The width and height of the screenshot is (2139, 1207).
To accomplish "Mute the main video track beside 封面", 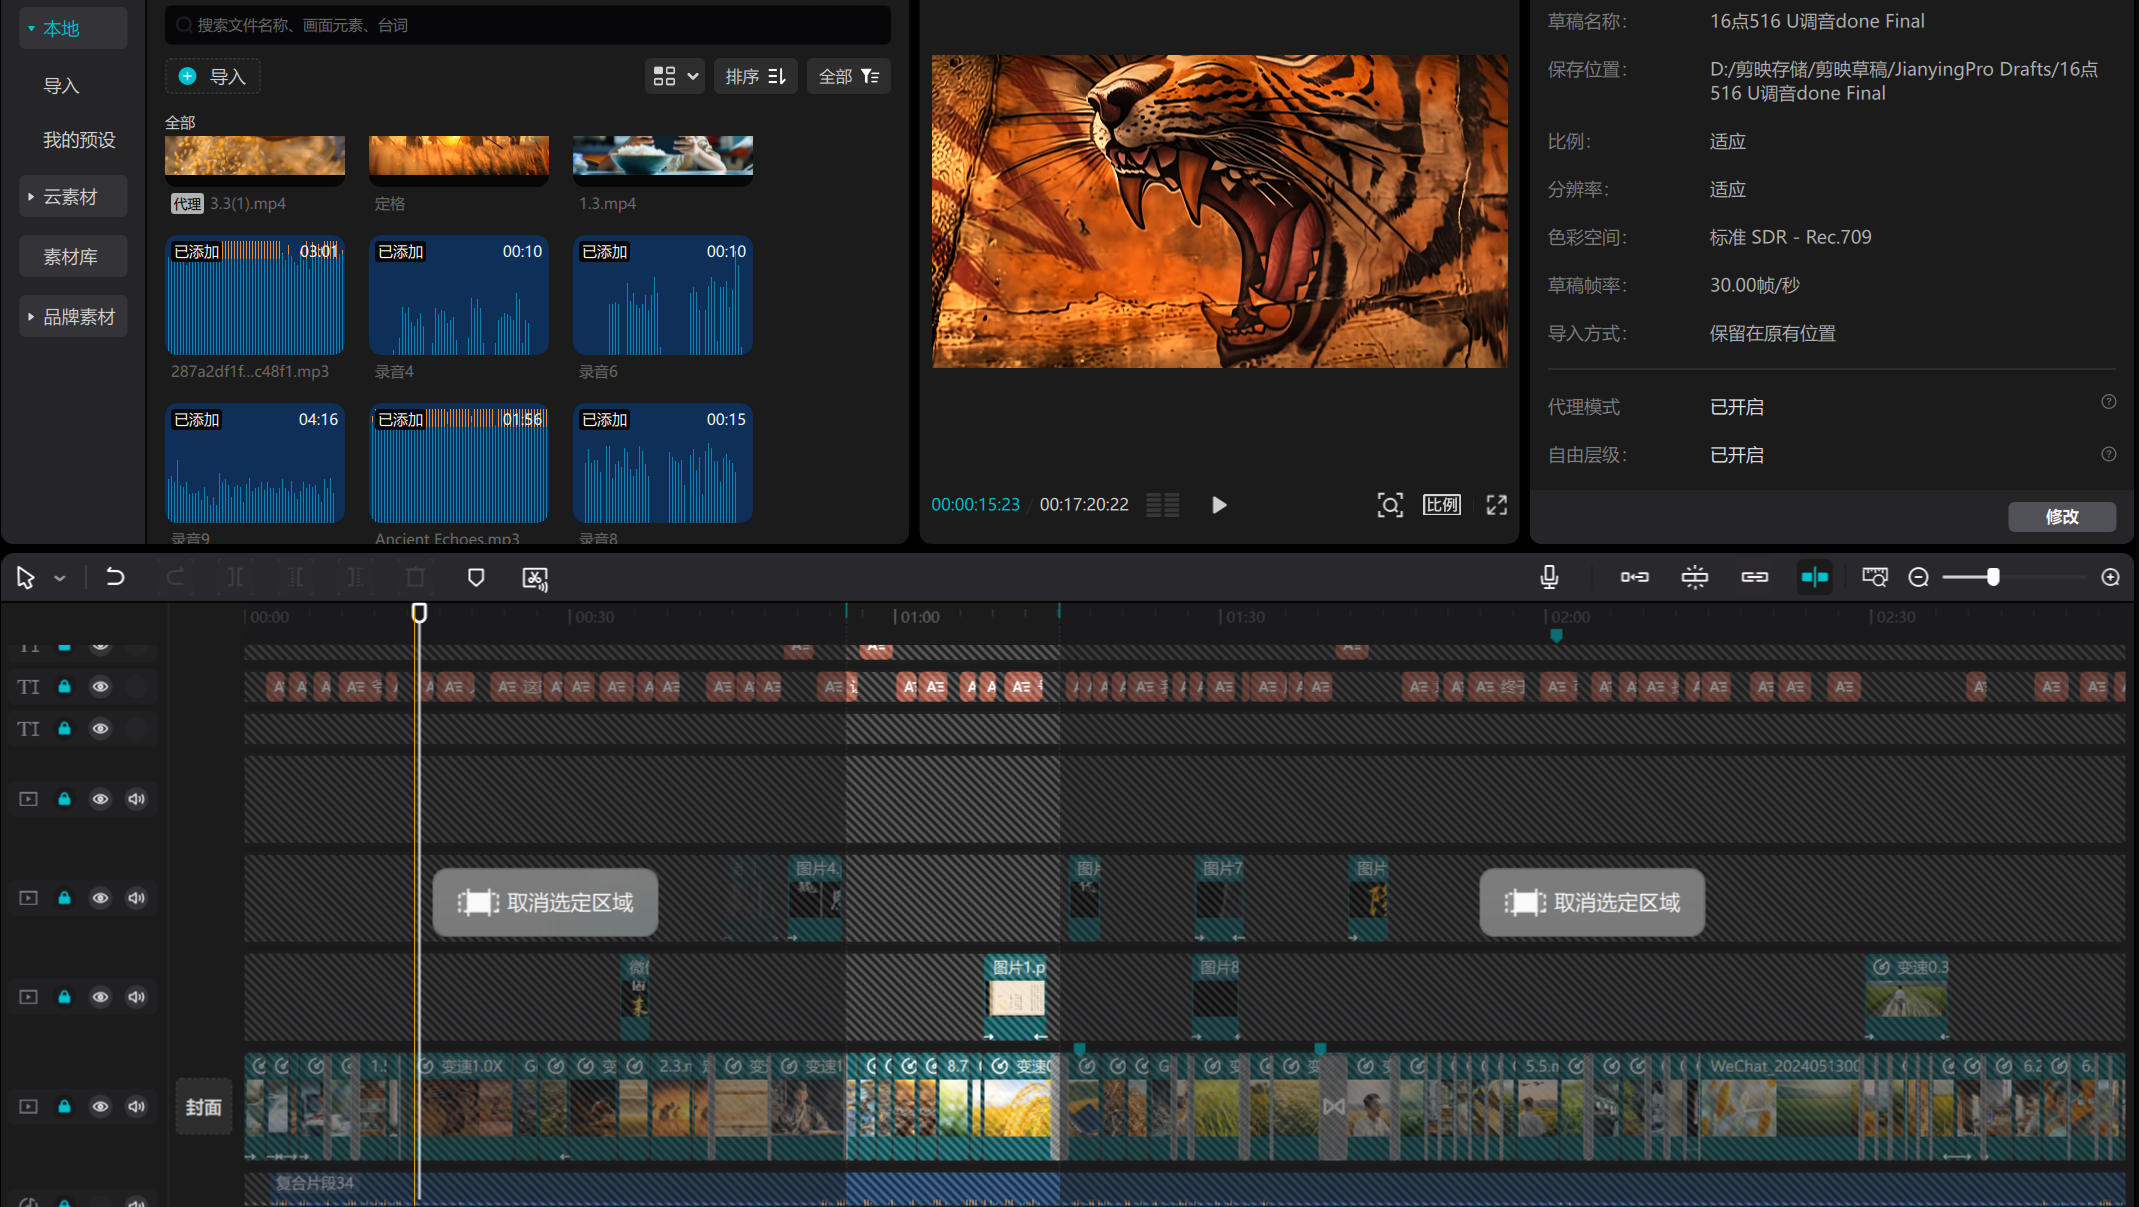I will pos(137,1107).
